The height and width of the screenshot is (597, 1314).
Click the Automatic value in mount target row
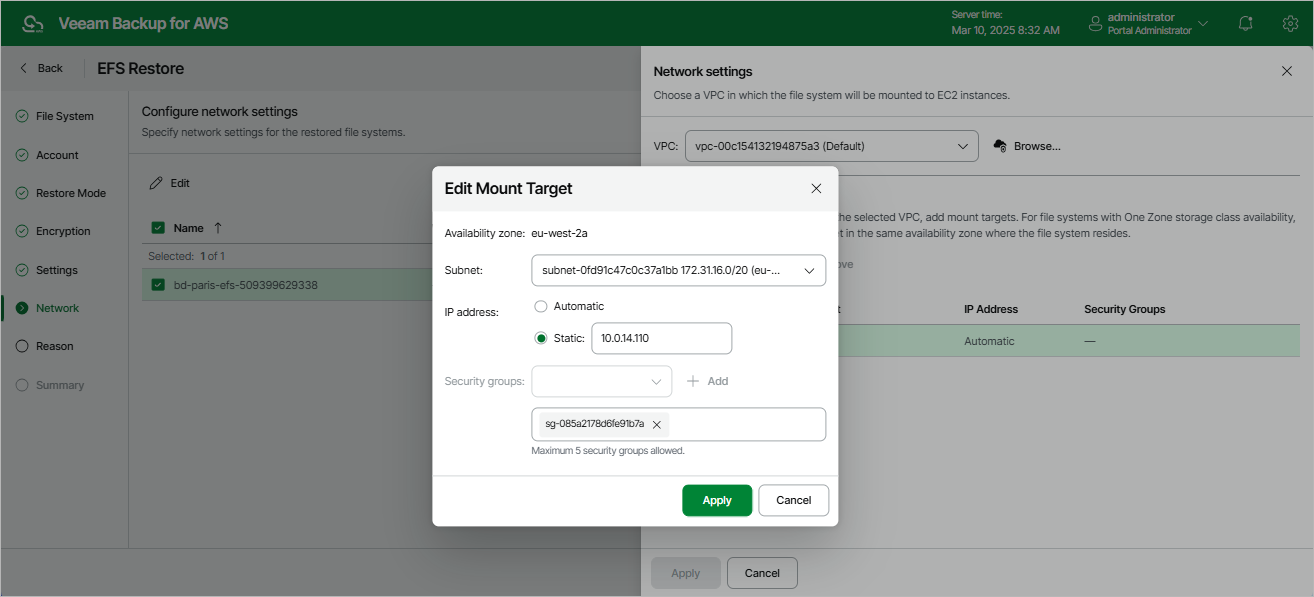click(989, 341)
